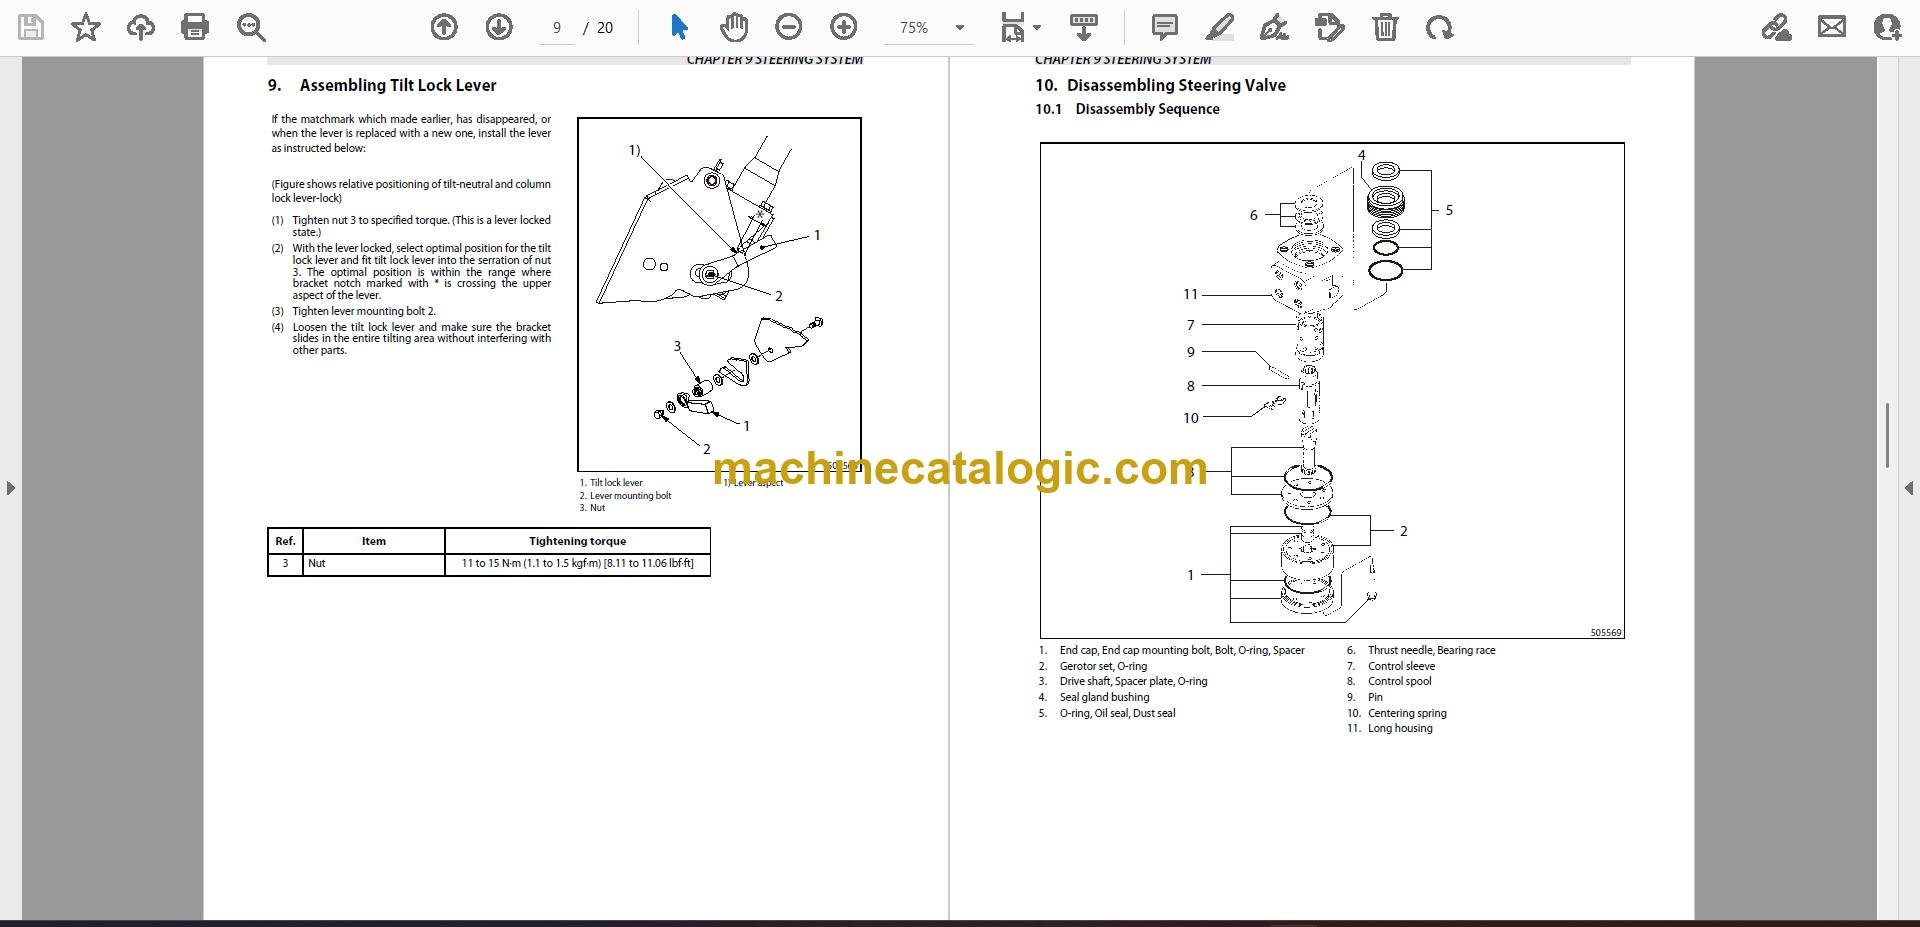Zoom in with the plus button
This screenshot has height=927, width=1920.
coord(844,27)
